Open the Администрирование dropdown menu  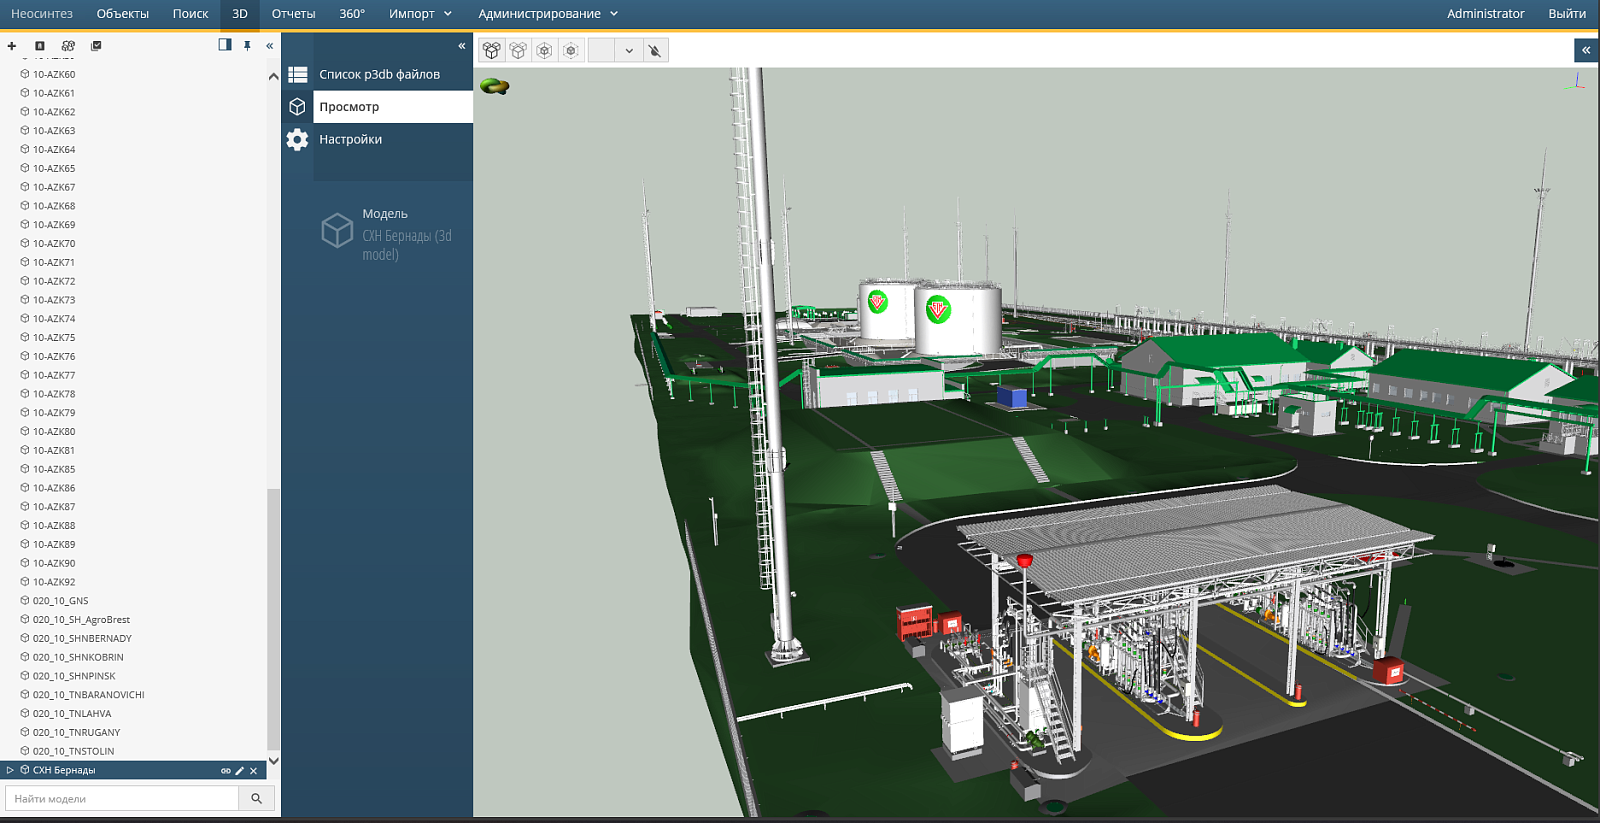click(547, 14)
